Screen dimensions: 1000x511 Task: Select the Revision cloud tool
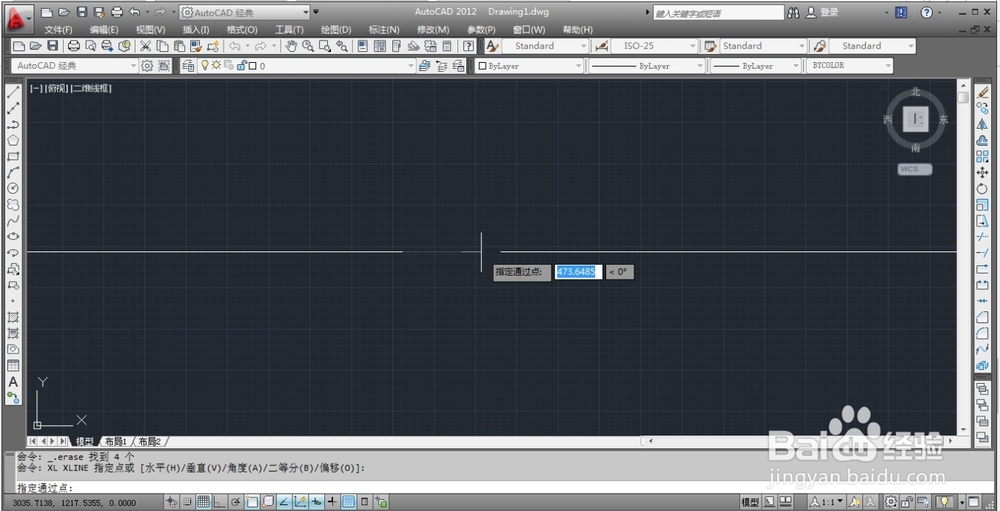point(13,204)
